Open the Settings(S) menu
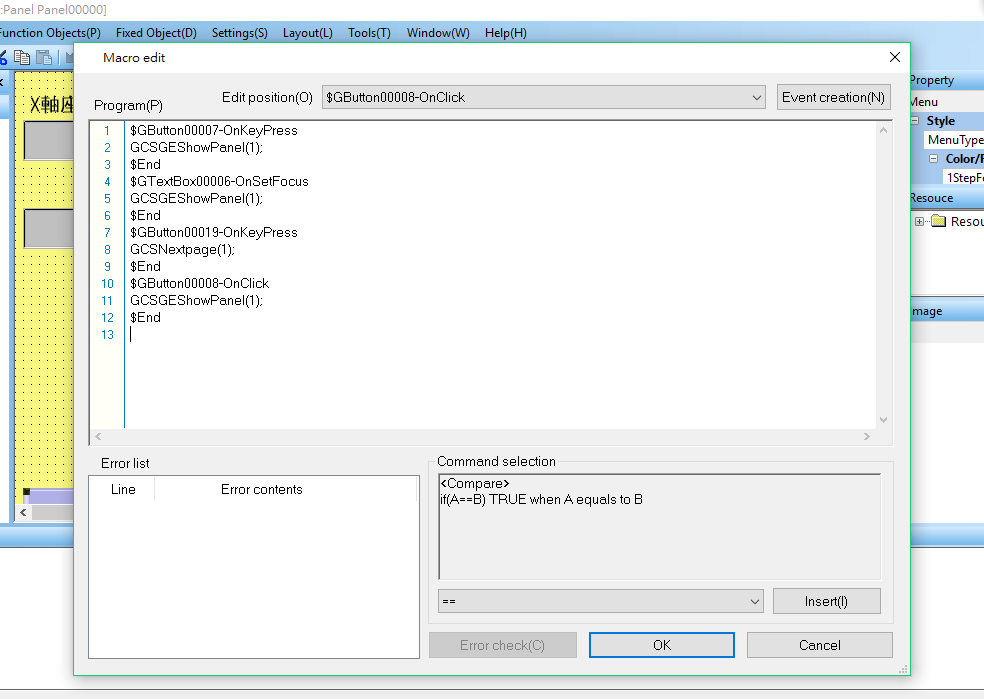 239,33
